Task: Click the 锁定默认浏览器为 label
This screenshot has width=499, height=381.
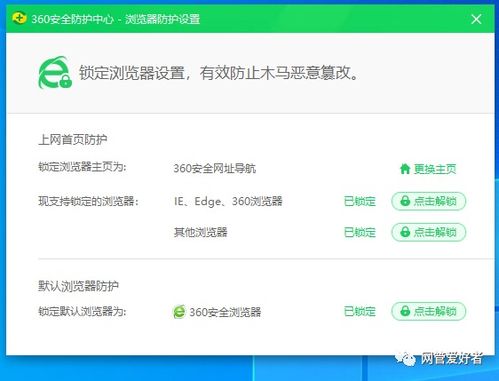Action: [x=82, y=312]
